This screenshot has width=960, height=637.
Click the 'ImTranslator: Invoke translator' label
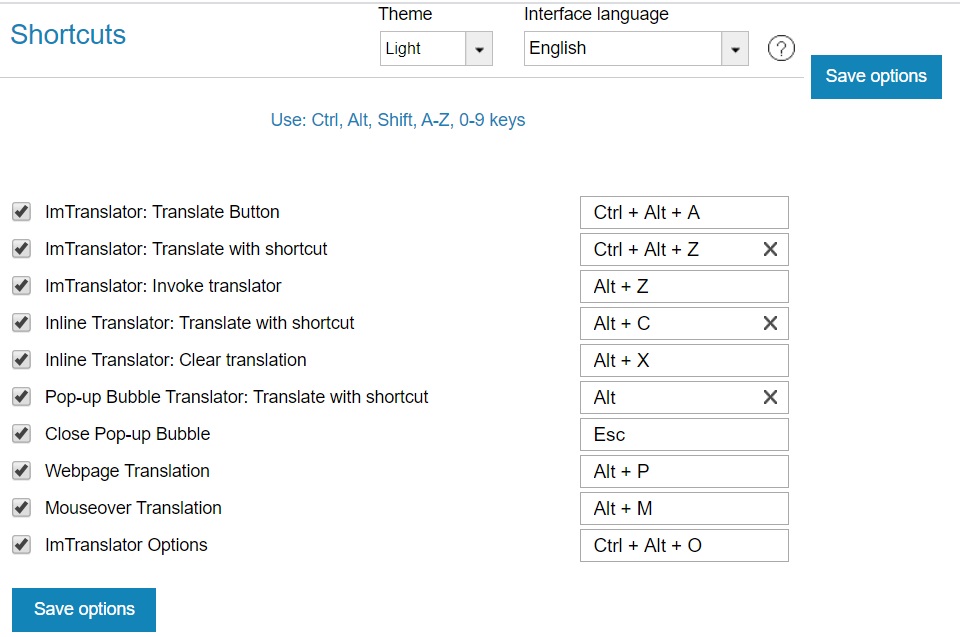(x=163, y=286)
